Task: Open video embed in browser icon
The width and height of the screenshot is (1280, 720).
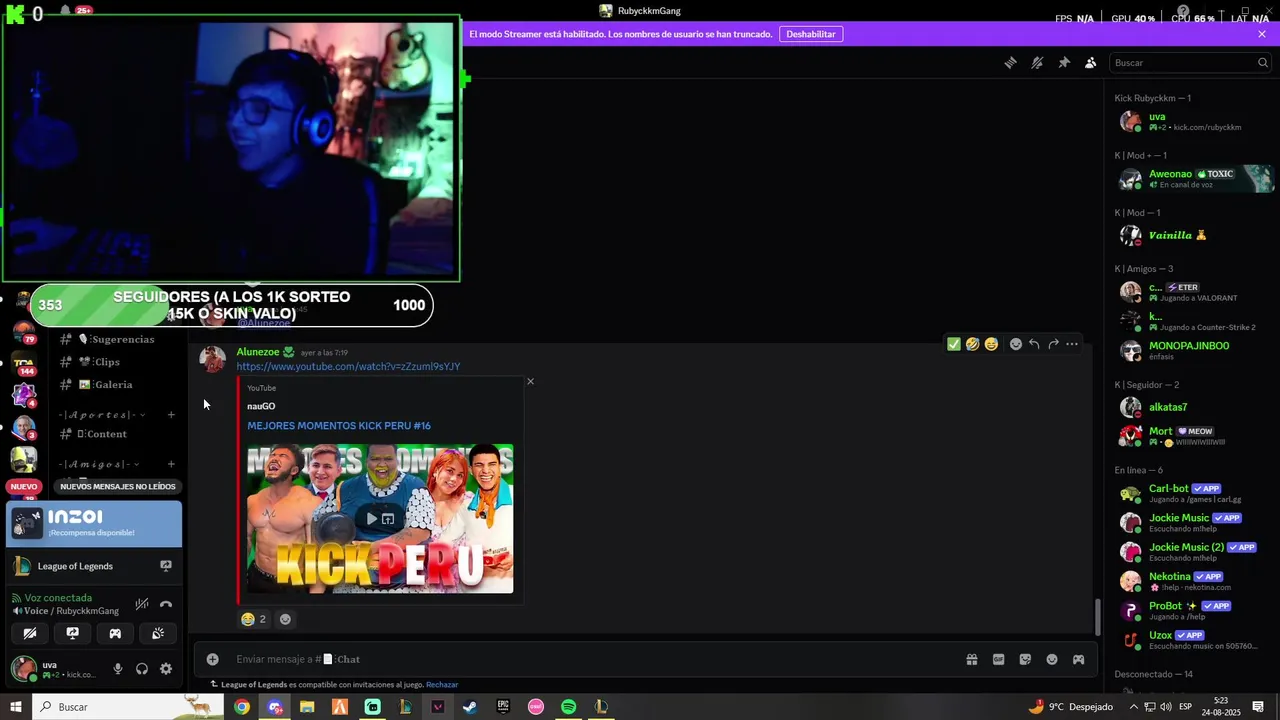Action: coord(388,519)
